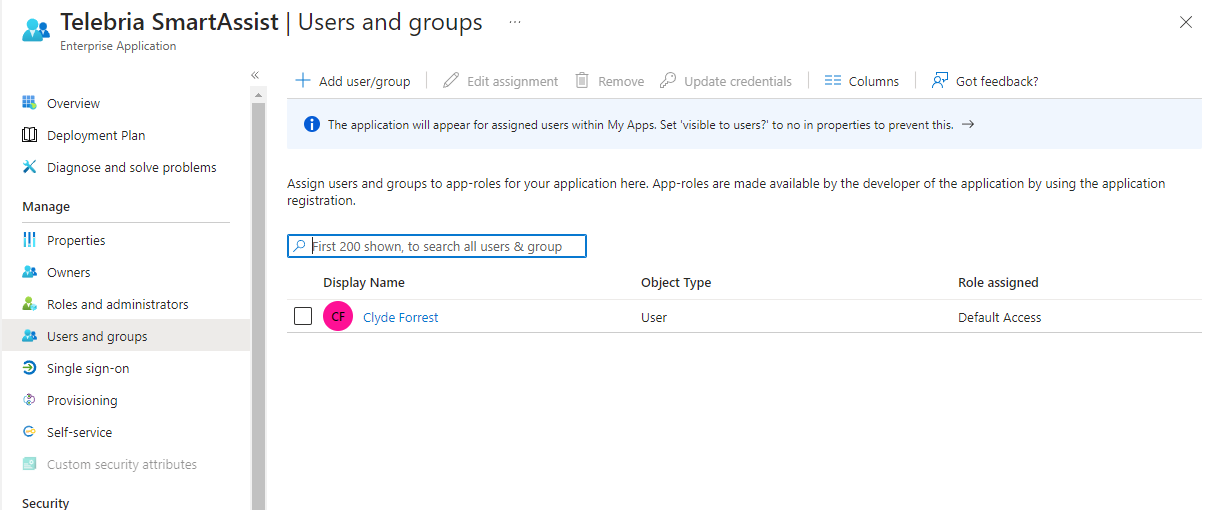Click the Edit assignment label

(x=512, y=81)
